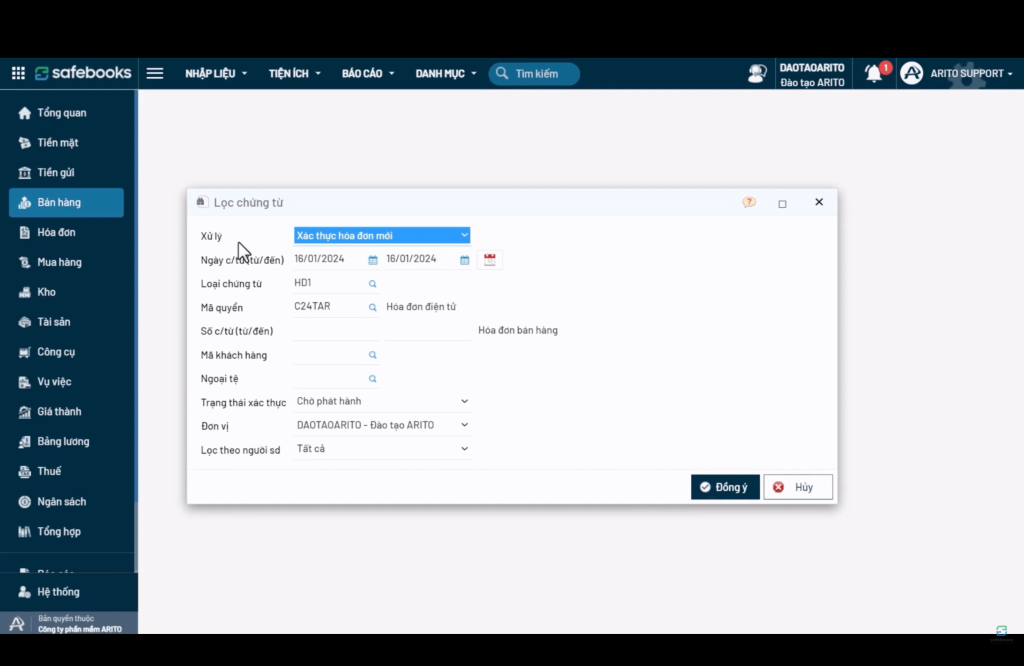Viewport: 1024px width, 666px height.
Task: Click the Hủy button
Action: tap(798, 487)
